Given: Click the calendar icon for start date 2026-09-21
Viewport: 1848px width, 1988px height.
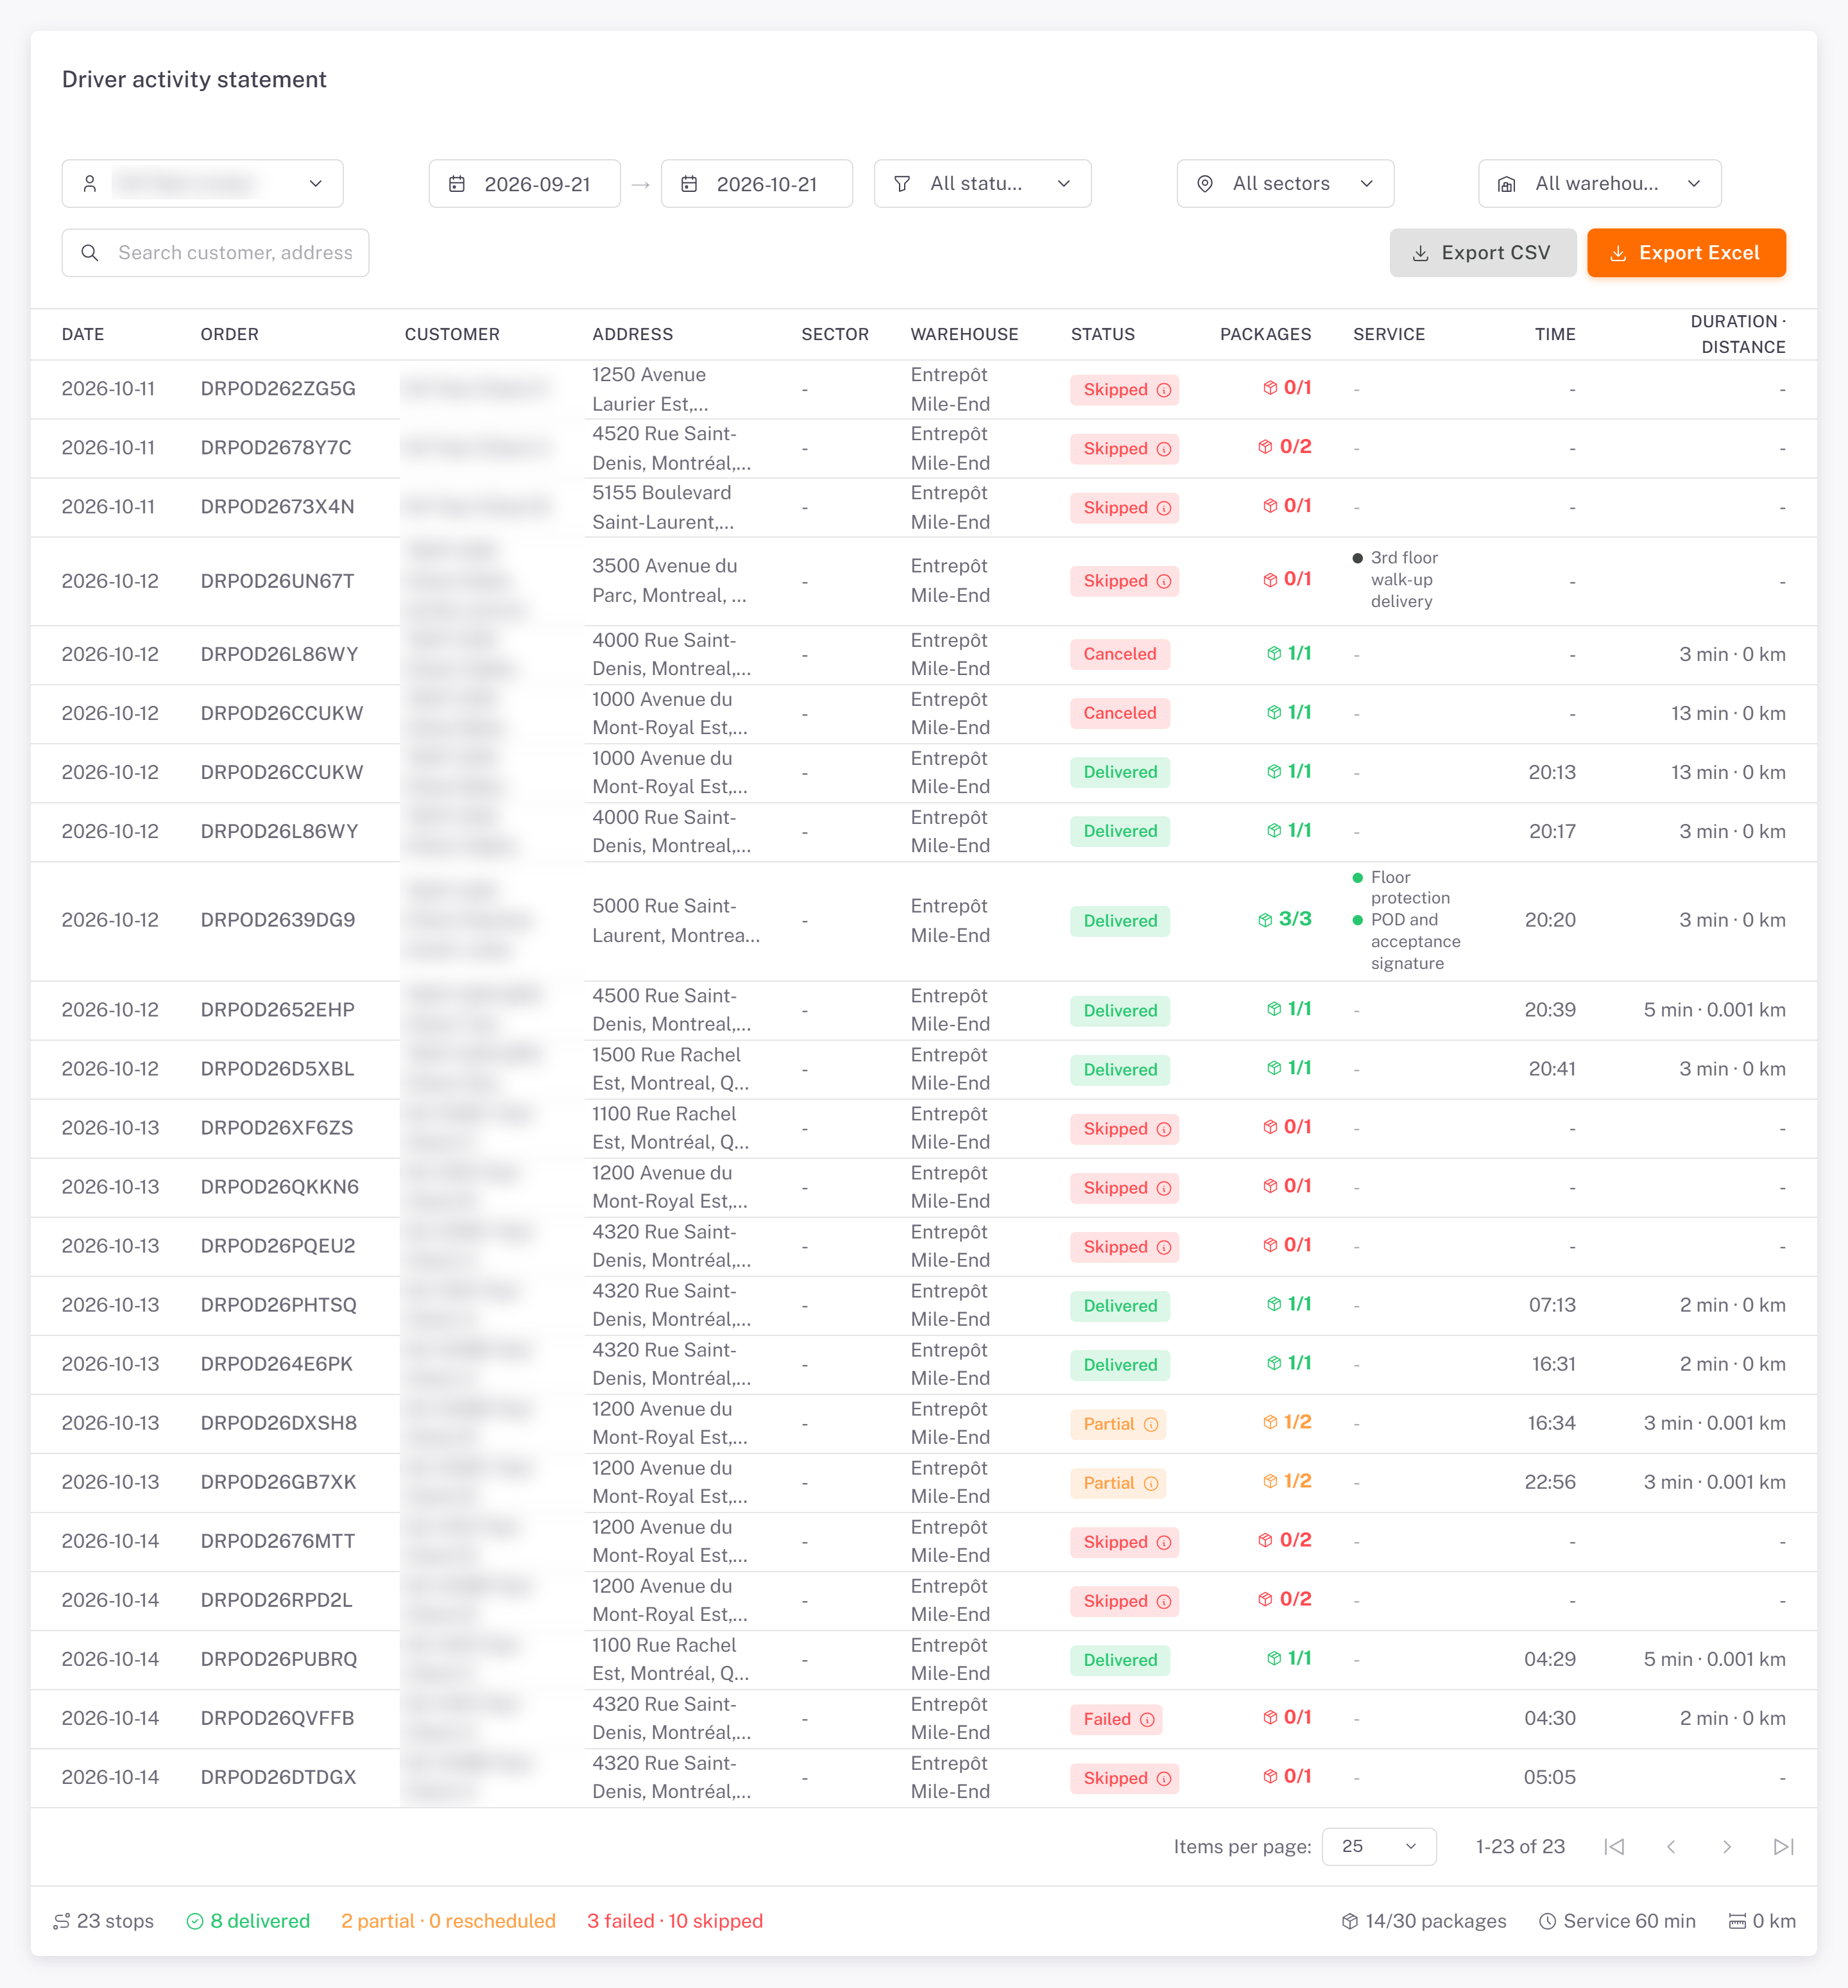Looking at the screenshot, I should [457, 184].
